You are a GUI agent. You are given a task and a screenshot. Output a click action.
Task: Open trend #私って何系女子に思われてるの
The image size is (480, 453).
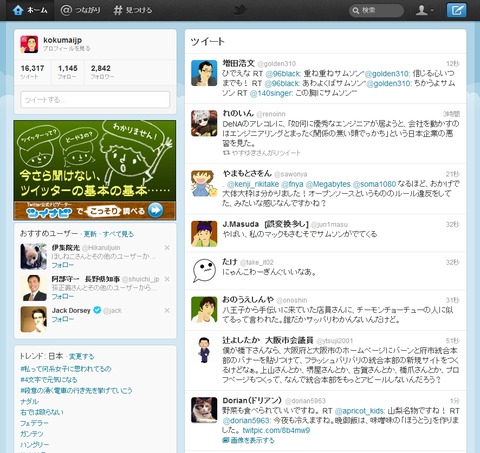66,369
